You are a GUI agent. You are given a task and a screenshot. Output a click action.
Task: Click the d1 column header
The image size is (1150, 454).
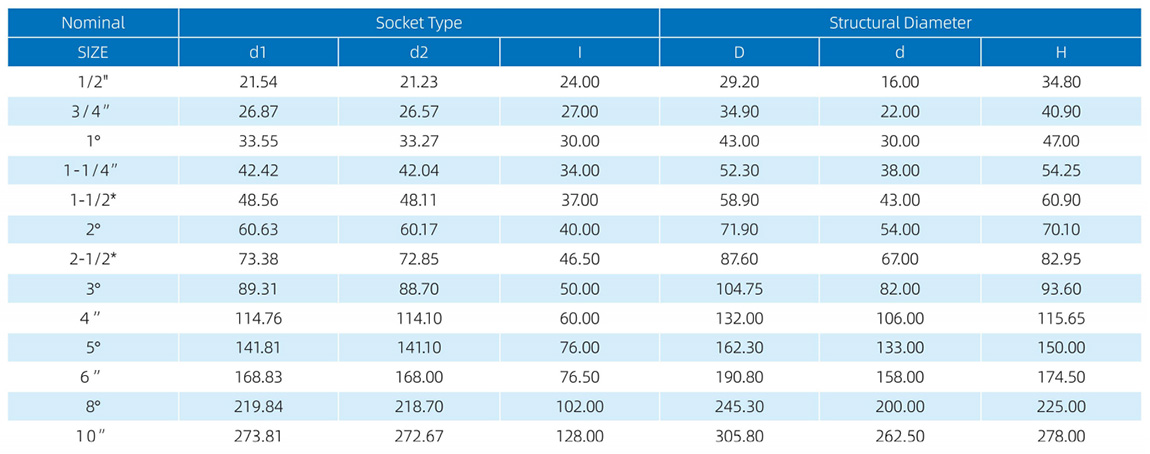coord(258,52)
